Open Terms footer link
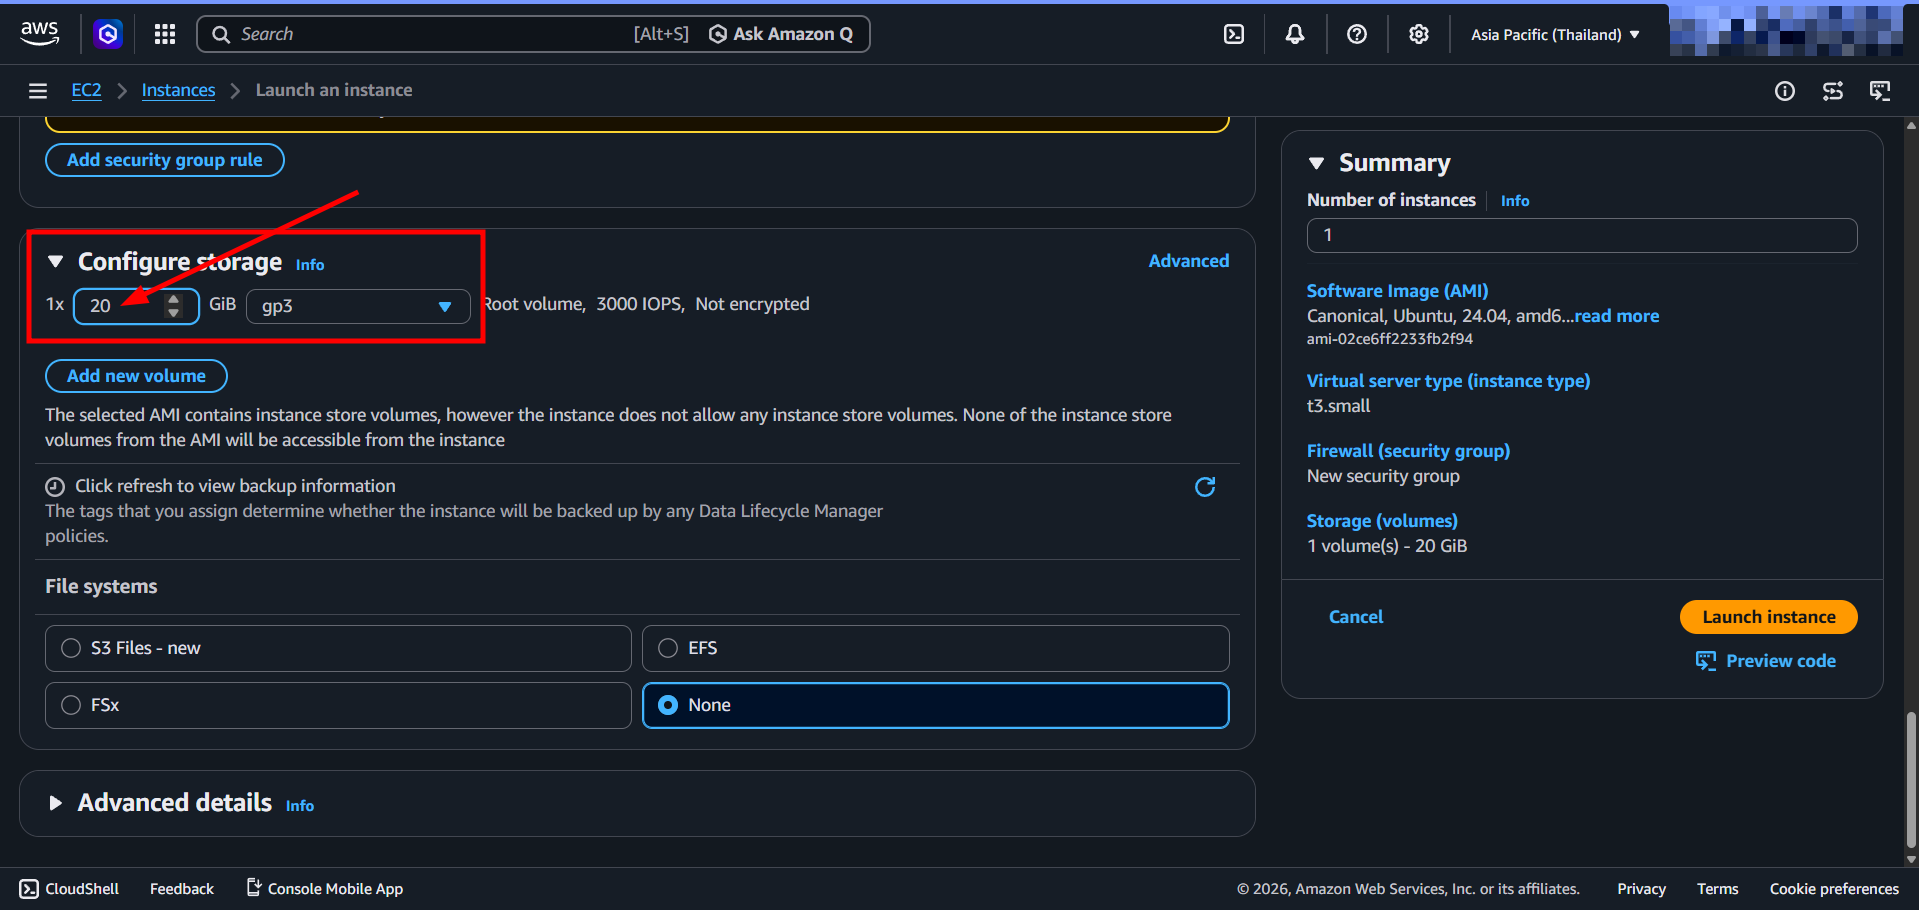Screen dimensions: 1919x910 1717,889
